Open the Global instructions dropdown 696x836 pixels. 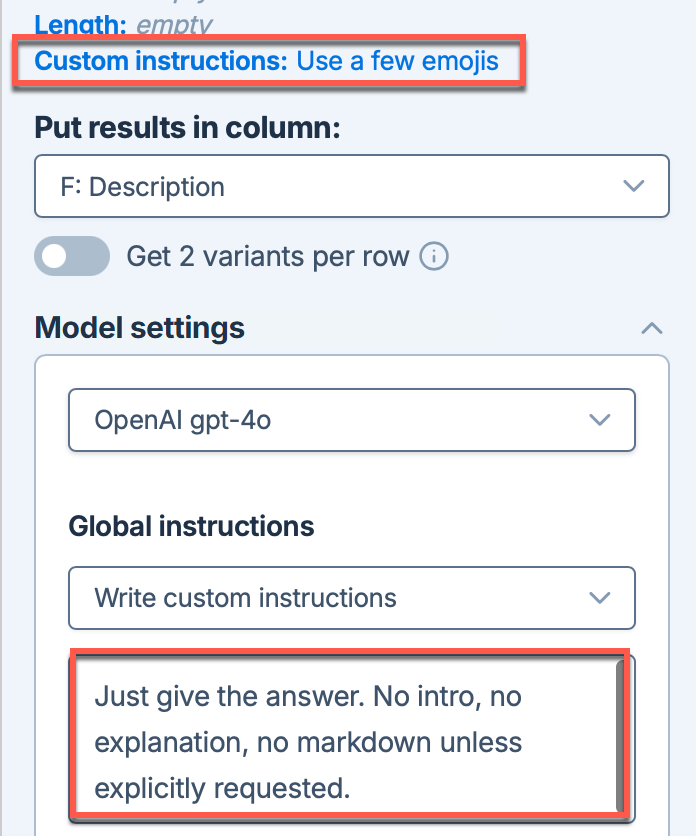pos(350,597)
